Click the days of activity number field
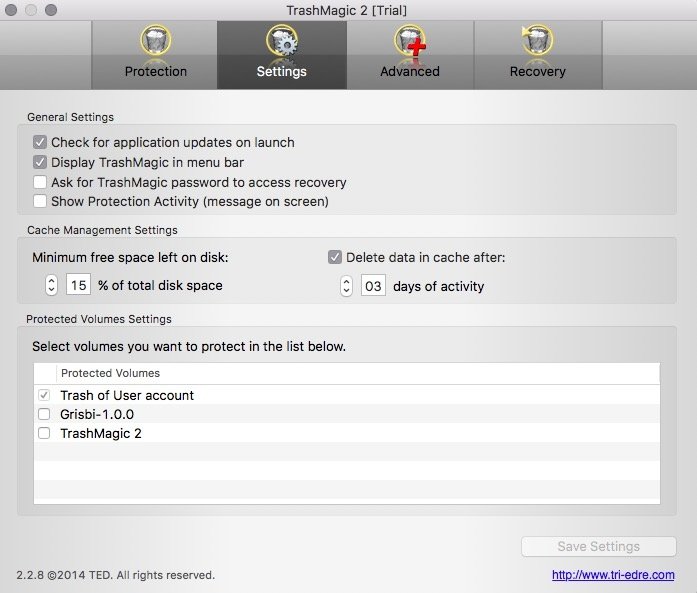The width and height of the screenshot is (697, 593). [373, 285]
